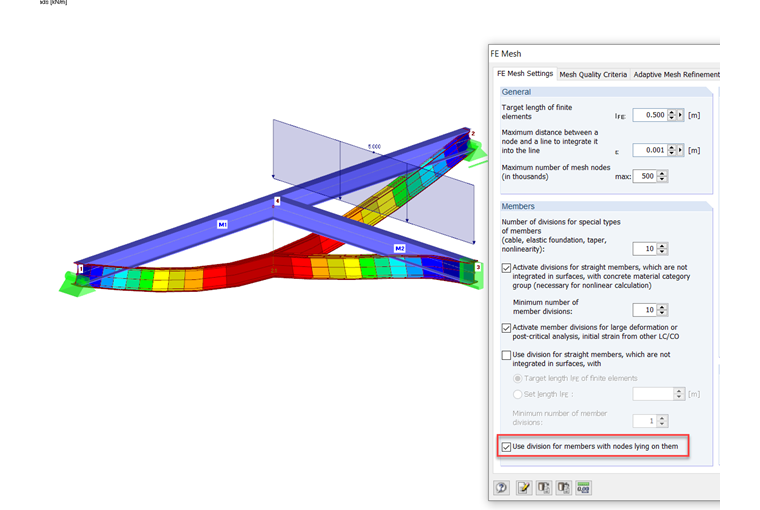Click node 3 label at right support
760x510 pixels.
(478, 267)
